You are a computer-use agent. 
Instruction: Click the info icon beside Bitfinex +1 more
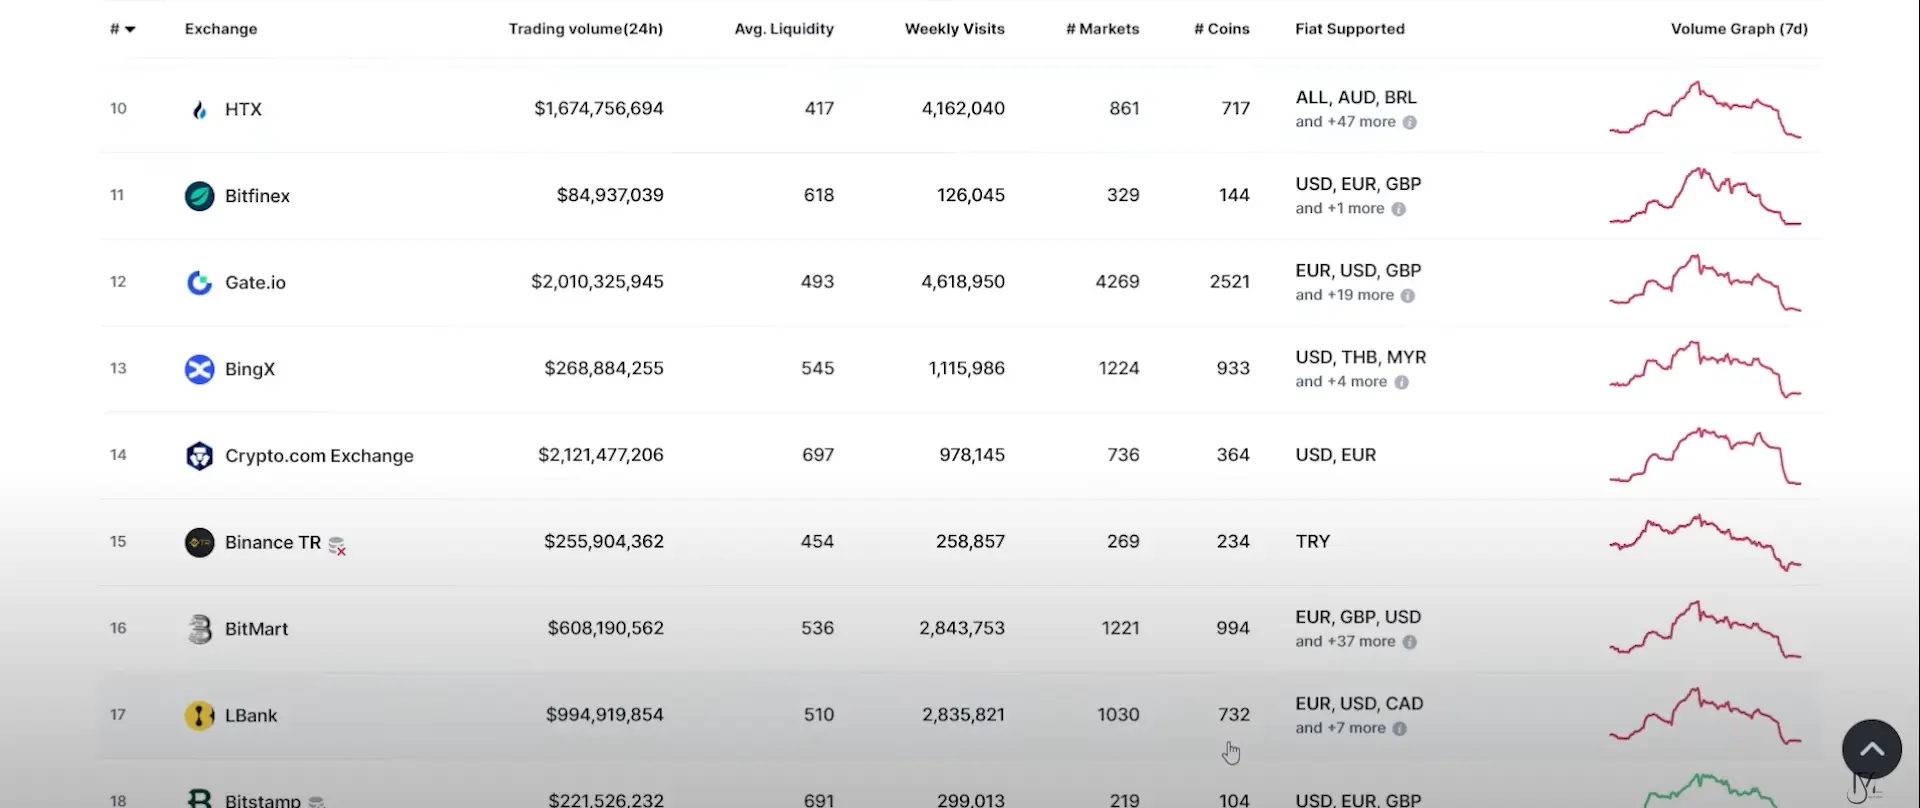pos(1399,209)
